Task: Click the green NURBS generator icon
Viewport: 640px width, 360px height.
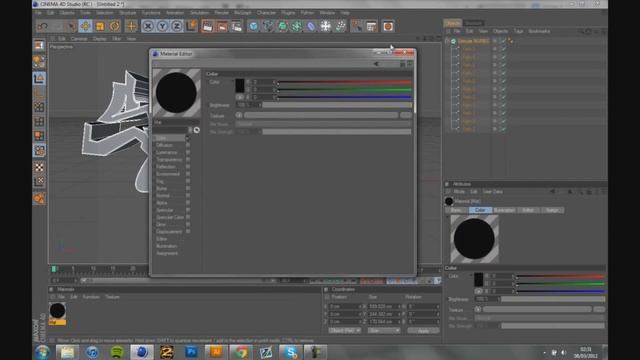Action: [282, 27]
